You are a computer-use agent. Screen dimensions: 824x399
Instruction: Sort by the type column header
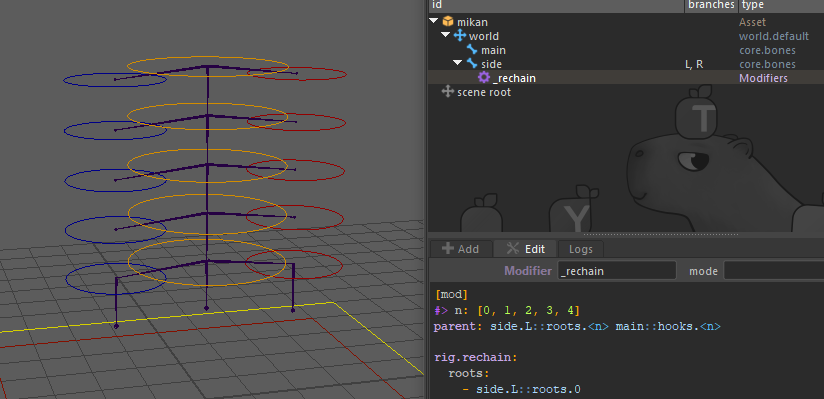[x=781, y=5]
